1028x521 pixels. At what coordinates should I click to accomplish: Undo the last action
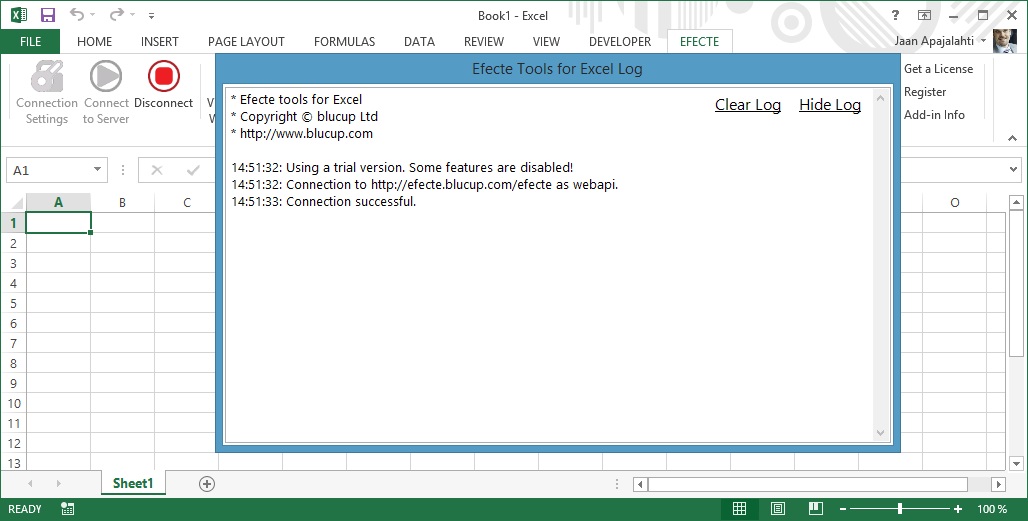pos(77,15)
